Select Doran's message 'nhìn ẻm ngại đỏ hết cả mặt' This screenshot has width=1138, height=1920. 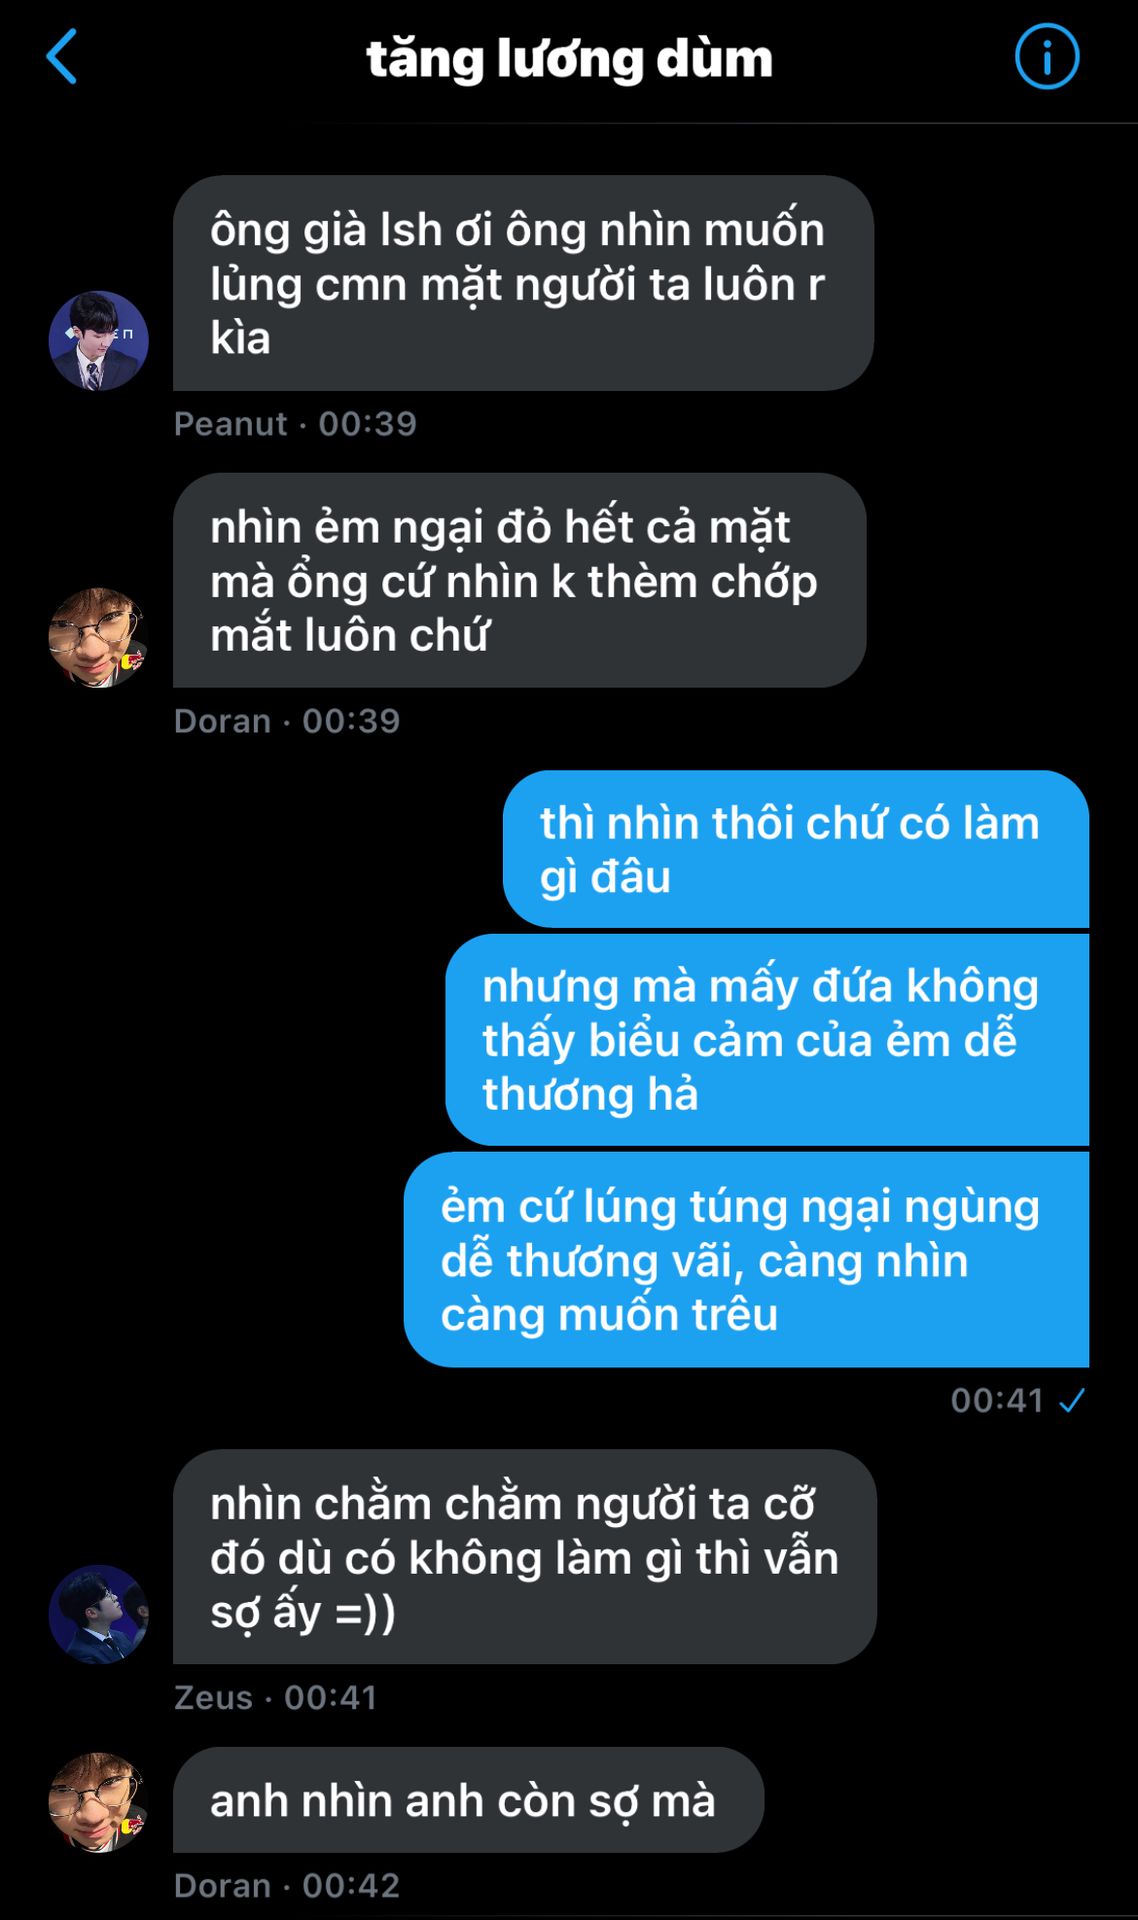pyautogui.click(x=519, y=580)
